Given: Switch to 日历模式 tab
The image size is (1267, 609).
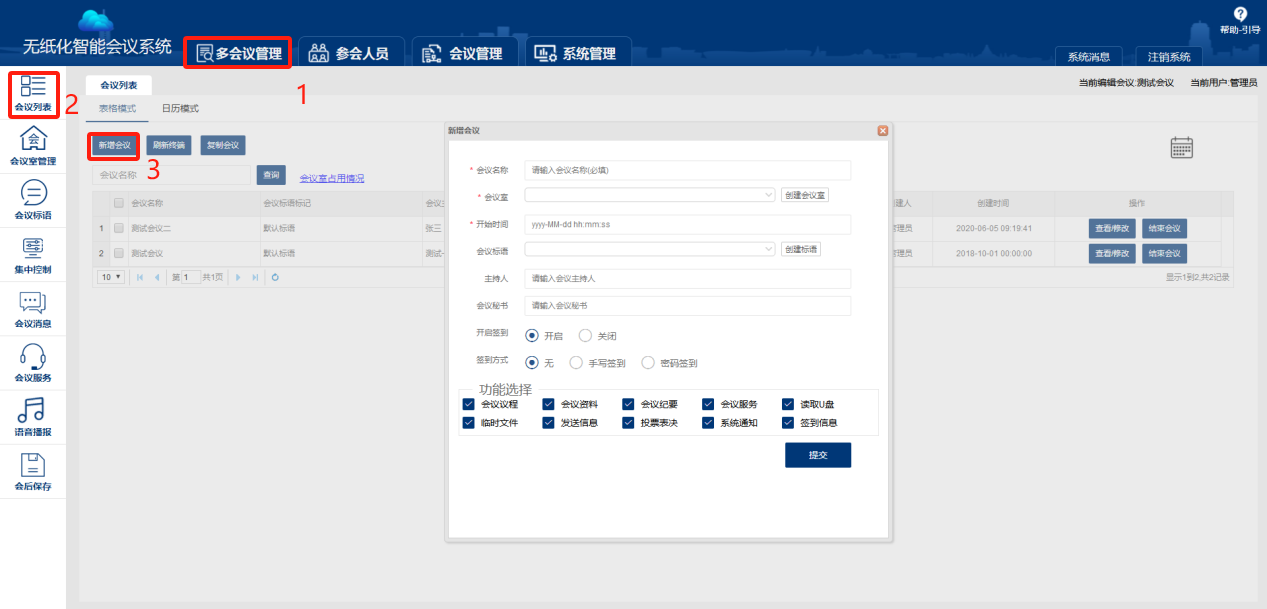Looking at the screenshot, I should tap(180, 108).
